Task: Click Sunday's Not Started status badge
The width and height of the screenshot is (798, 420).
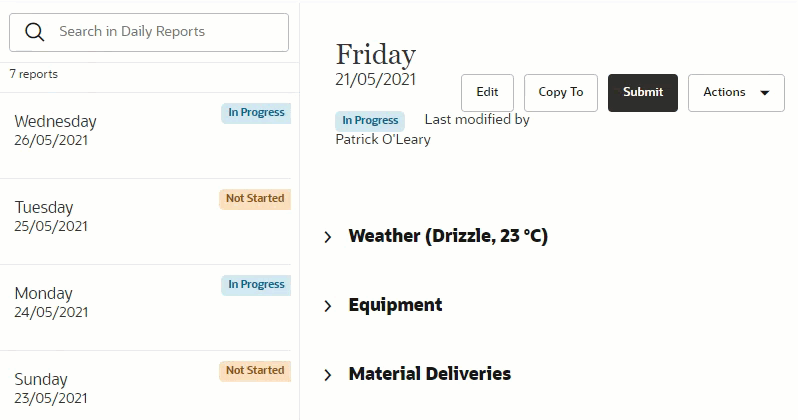Action: pos(255,370)
